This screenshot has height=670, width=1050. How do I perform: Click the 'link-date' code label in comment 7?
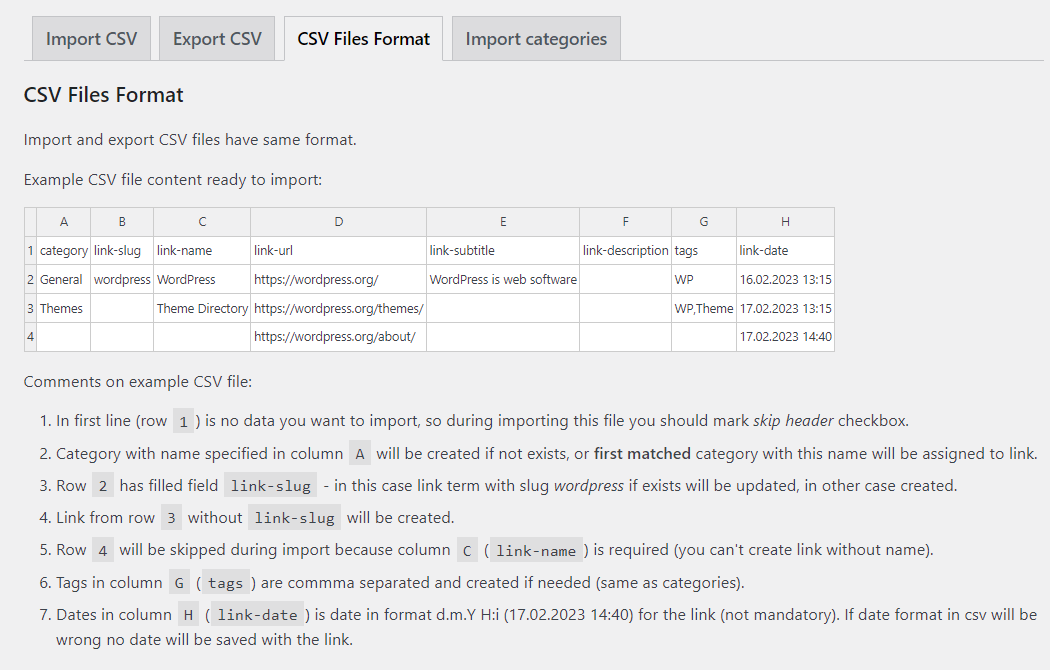(257, 615)
